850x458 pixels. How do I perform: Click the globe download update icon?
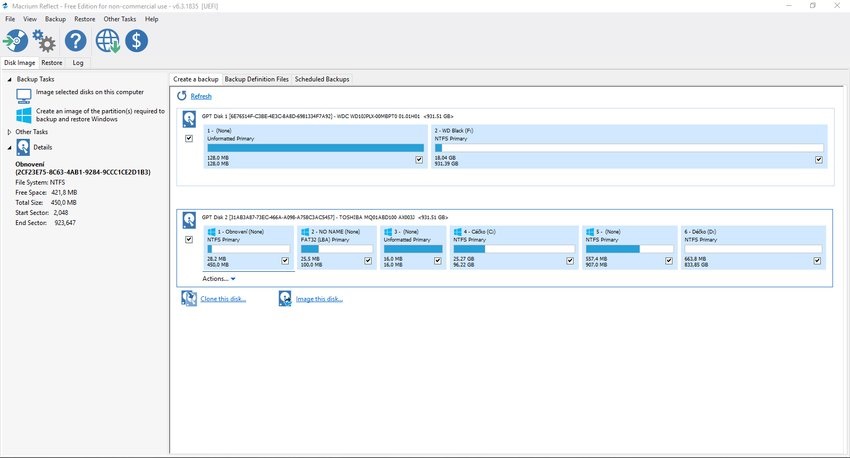[107, 41]
